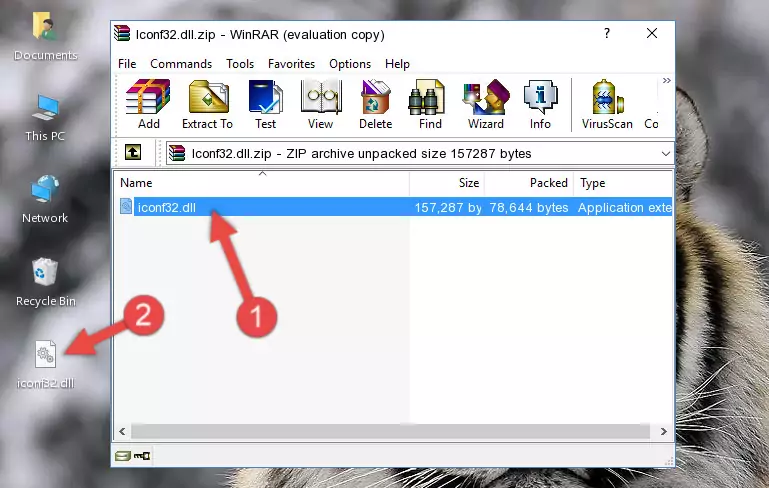Image resolution: width=769 pixels, height=488 pixels.
Task: Open the View file tool
Action: [x=321, y=104]
